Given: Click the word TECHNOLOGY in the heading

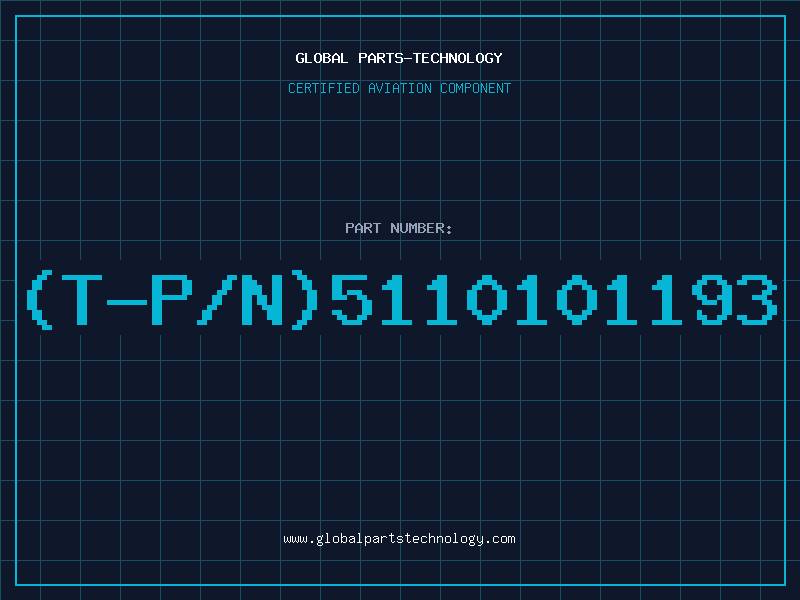Looking at the screenshot, I should click(x=458, y=58).
